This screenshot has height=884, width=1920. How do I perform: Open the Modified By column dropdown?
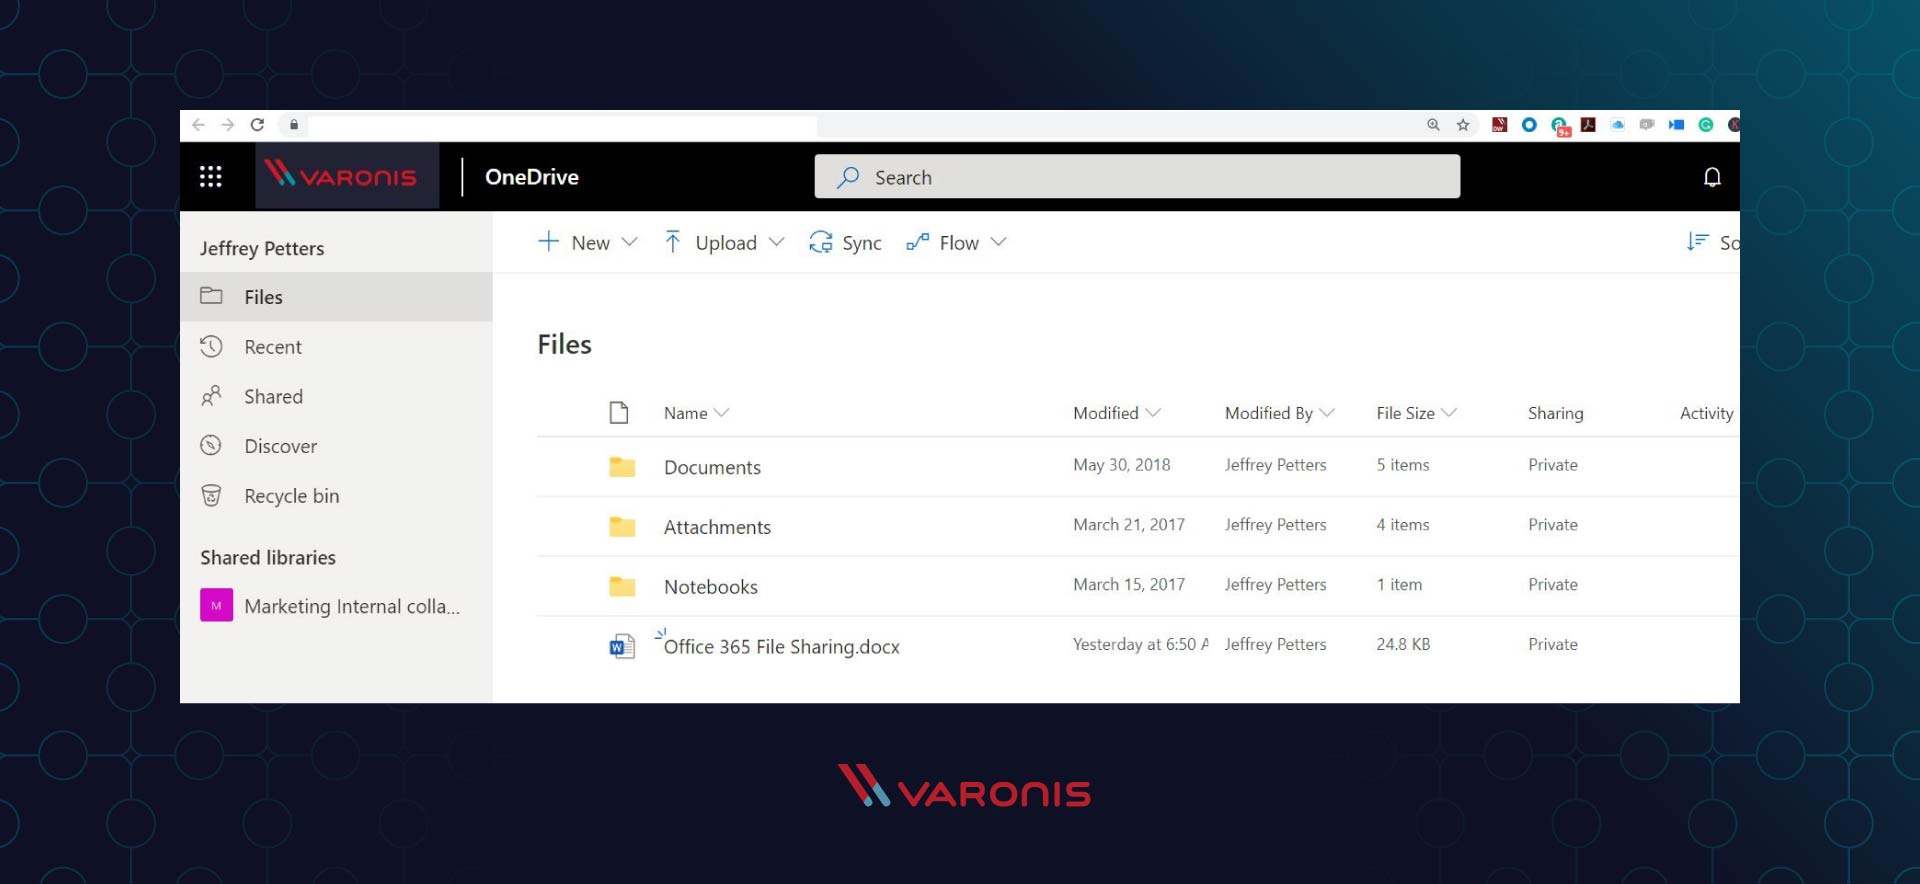pyautogui.click(x=1327, y=413)
